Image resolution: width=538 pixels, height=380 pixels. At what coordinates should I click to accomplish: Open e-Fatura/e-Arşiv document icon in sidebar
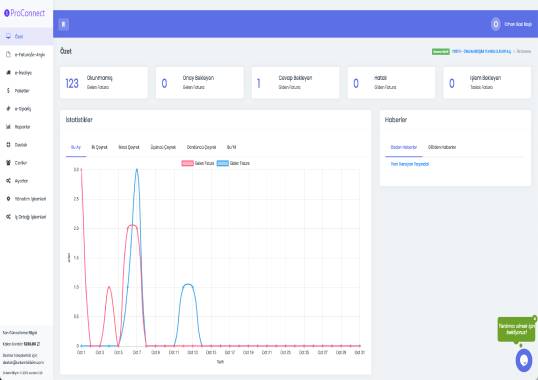click(x=9, y=55)
